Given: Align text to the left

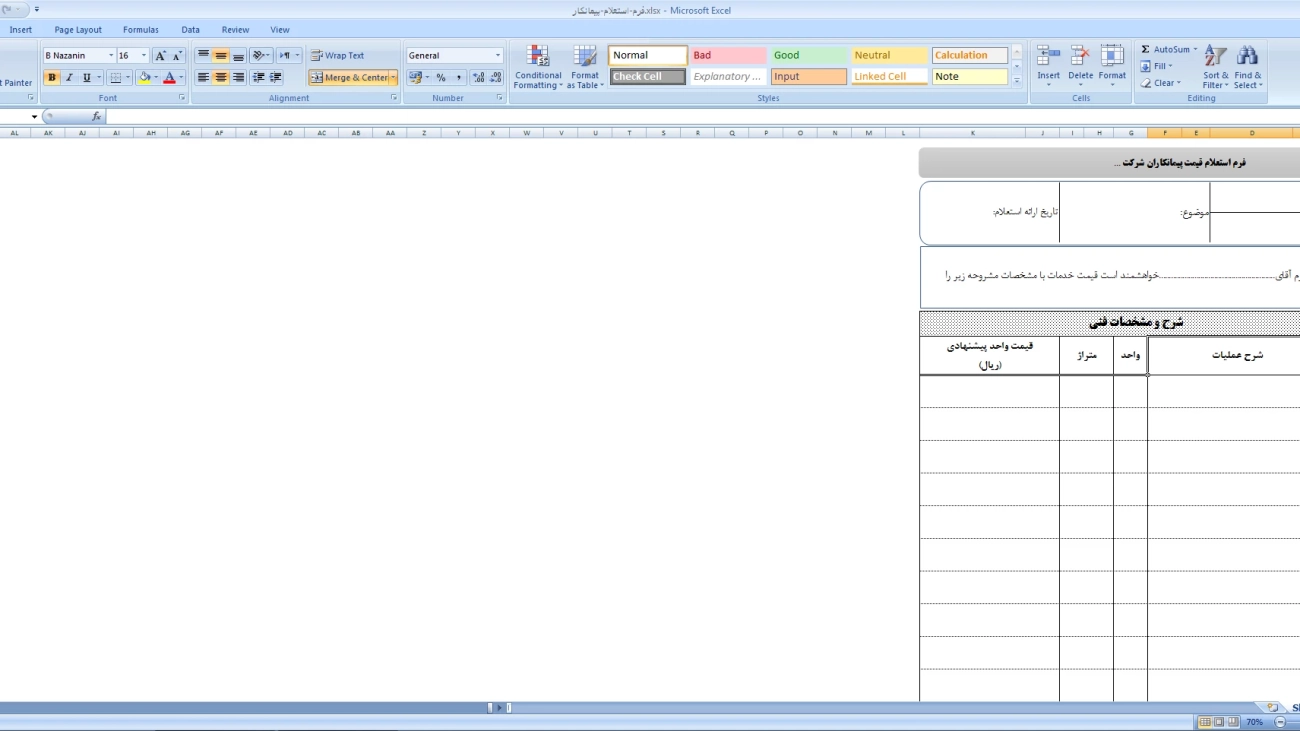Looking at the screenshot, I should tap(204, 78).
